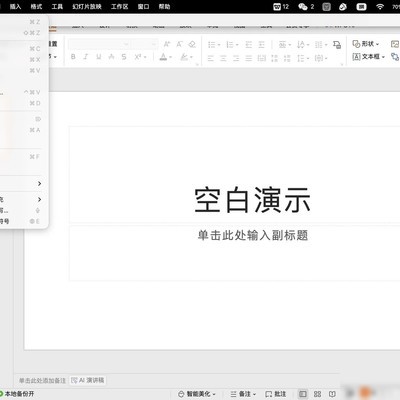Click the convert to smart graphic icon
Screen dimensions: 400x400
[337, 44]
